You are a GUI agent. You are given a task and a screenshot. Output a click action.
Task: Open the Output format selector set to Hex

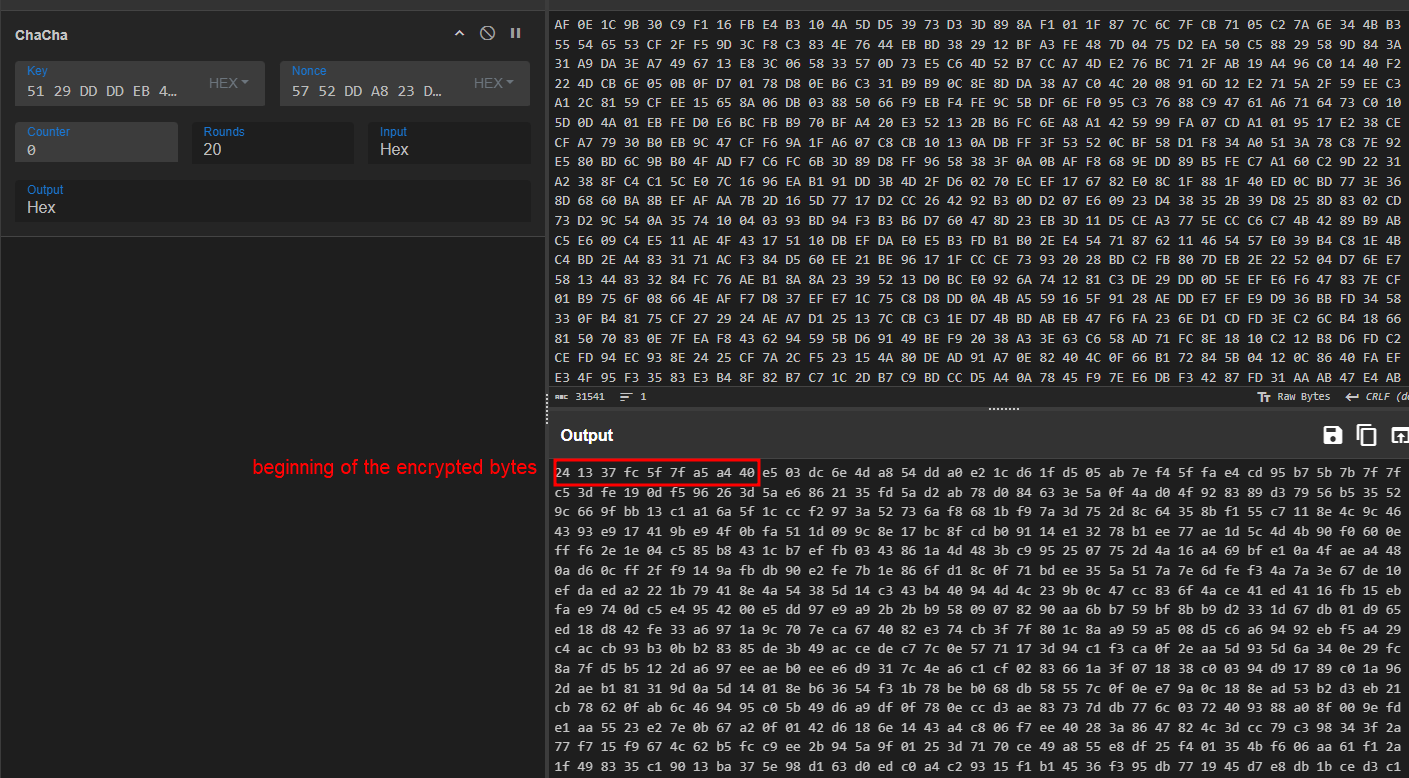point(272,201)
